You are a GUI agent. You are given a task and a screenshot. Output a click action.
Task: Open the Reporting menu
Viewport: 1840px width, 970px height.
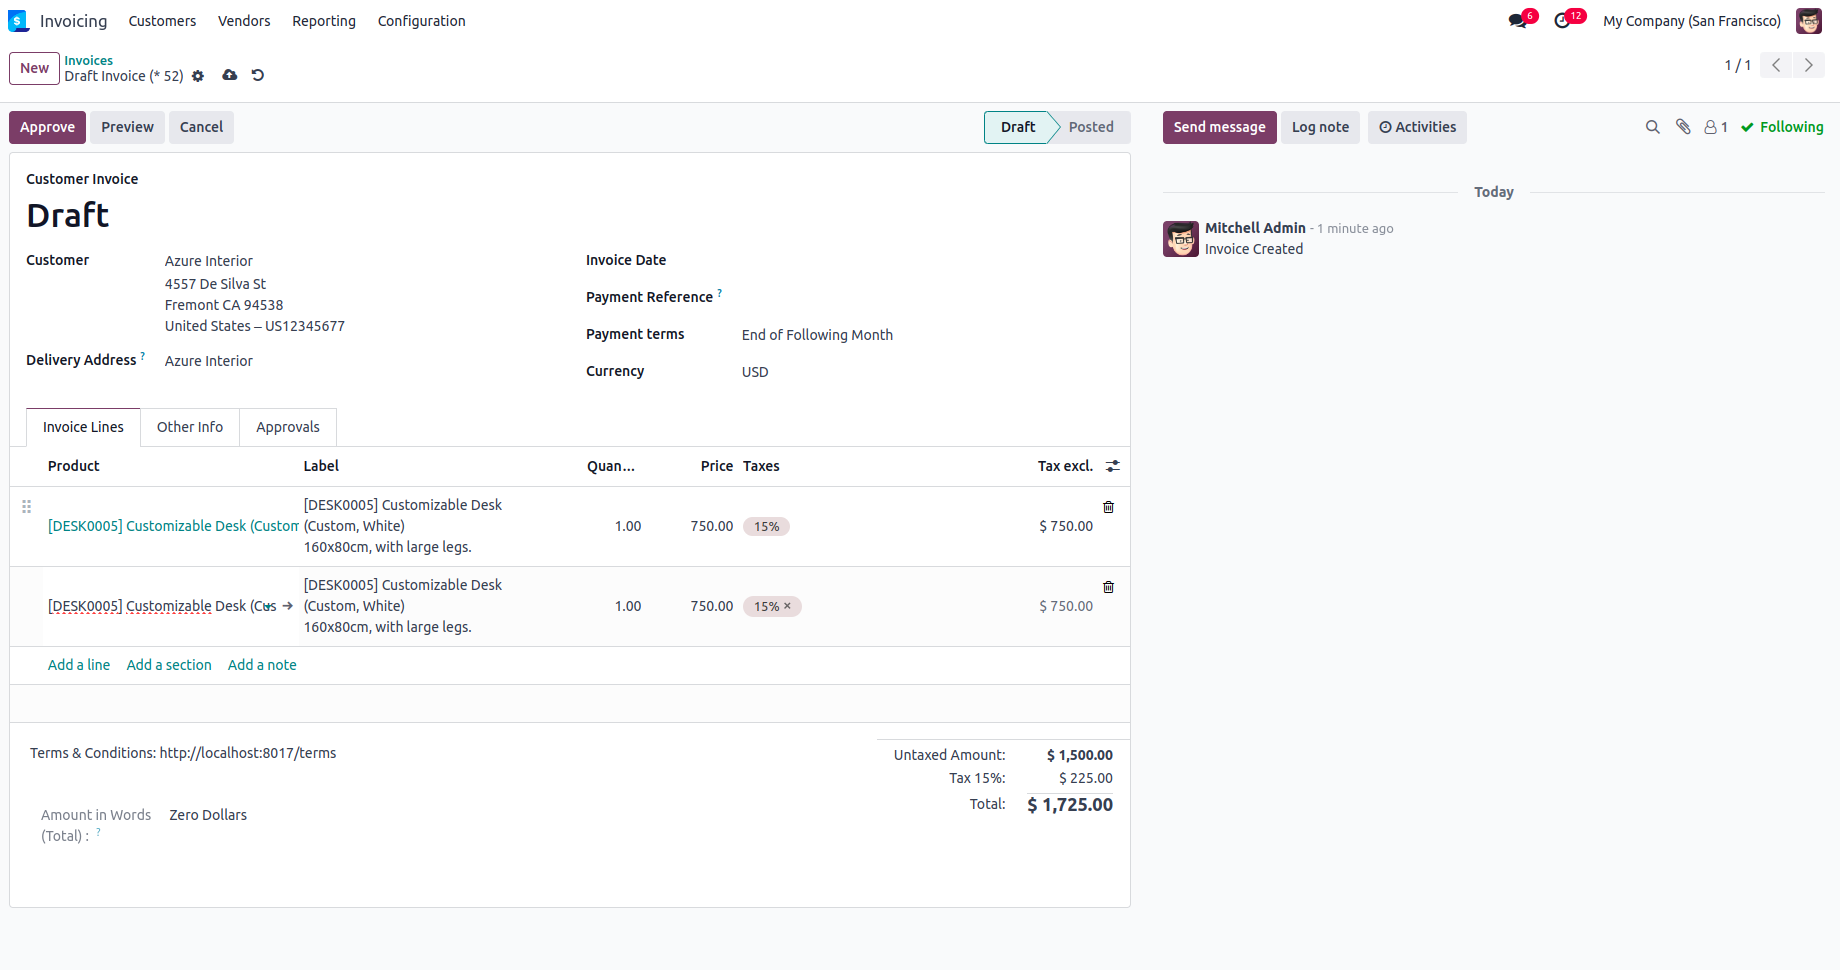pyautogui.click(x=324, y=21)
